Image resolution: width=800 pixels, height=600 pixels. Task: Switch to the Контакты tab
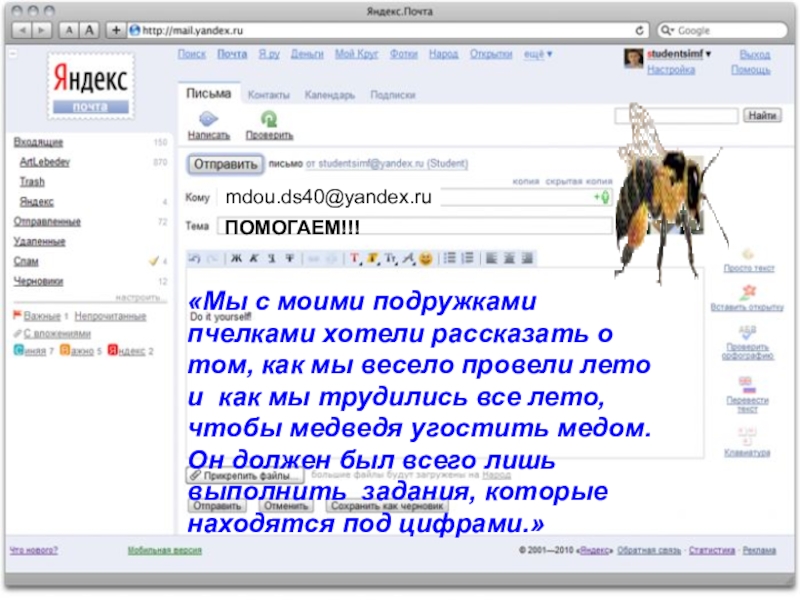[268, 95]
